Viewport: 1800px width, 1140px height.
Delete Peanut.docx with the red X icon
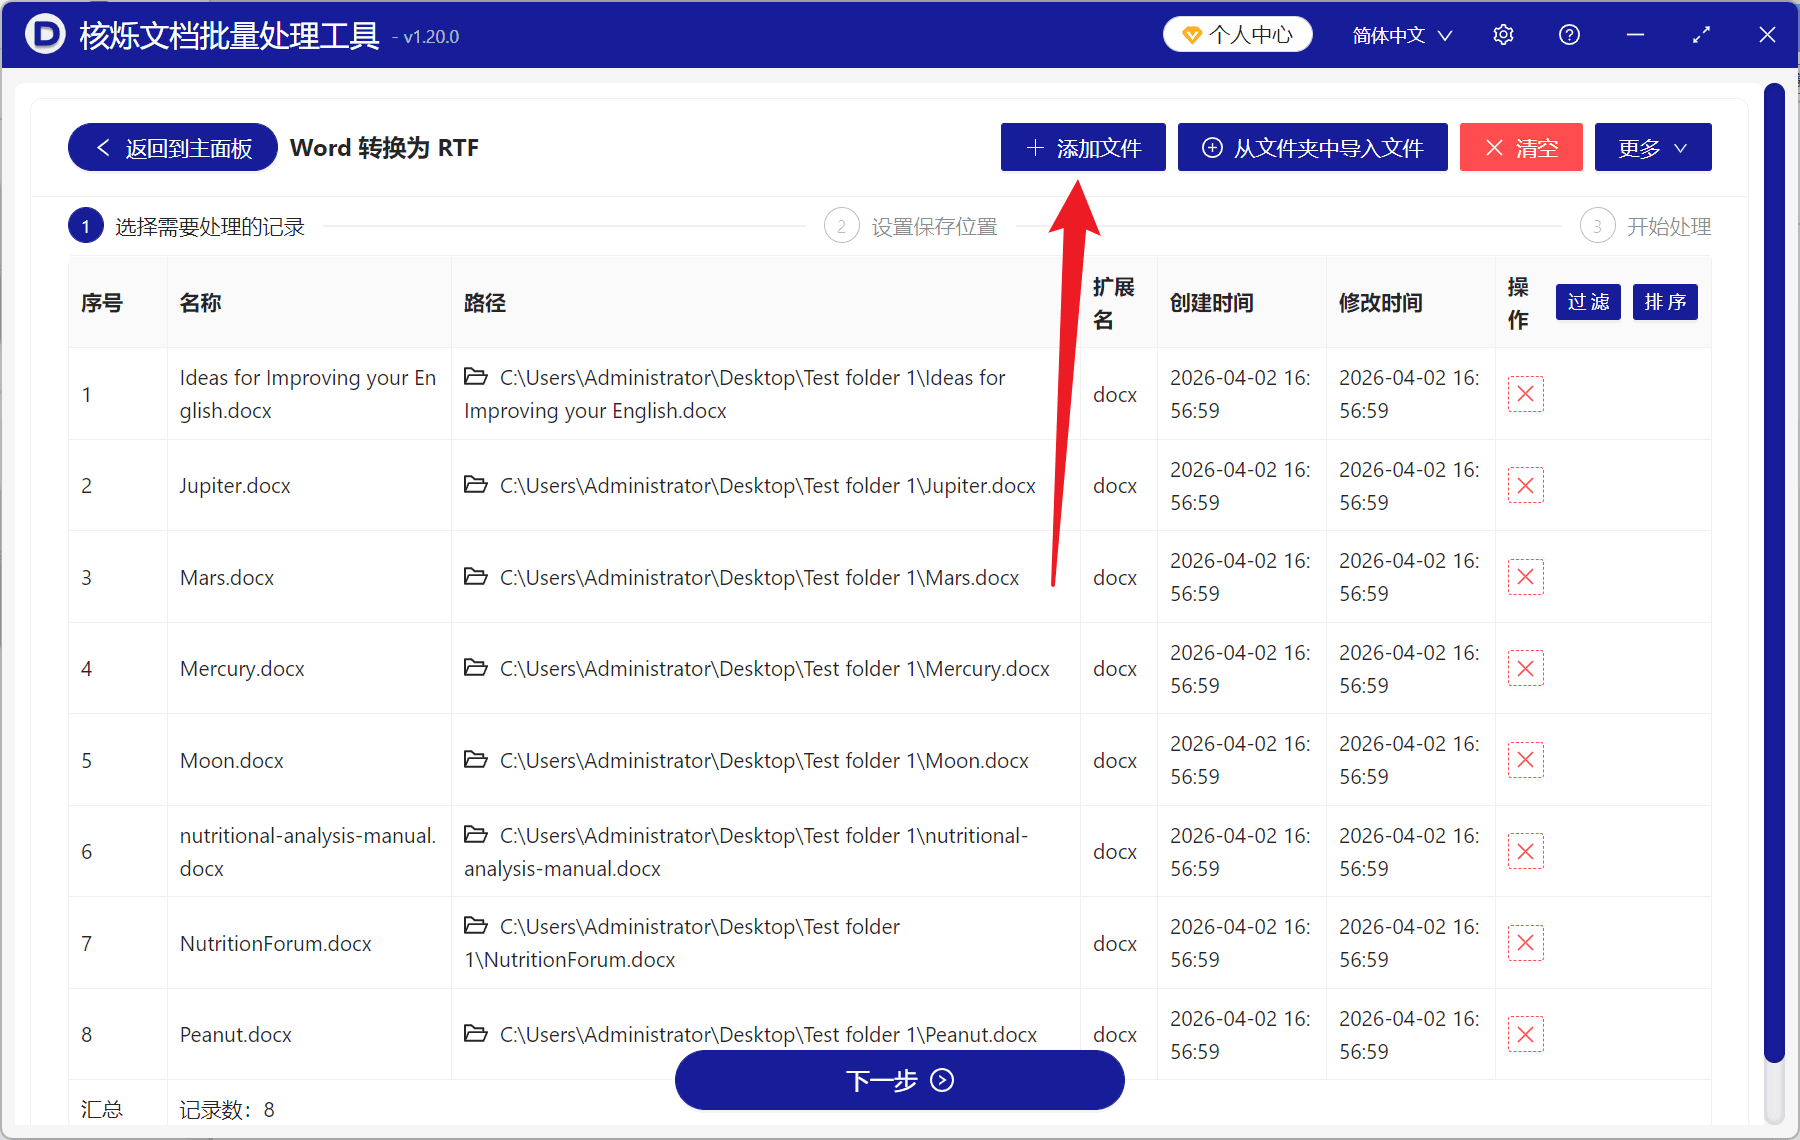(1525, 1034)
